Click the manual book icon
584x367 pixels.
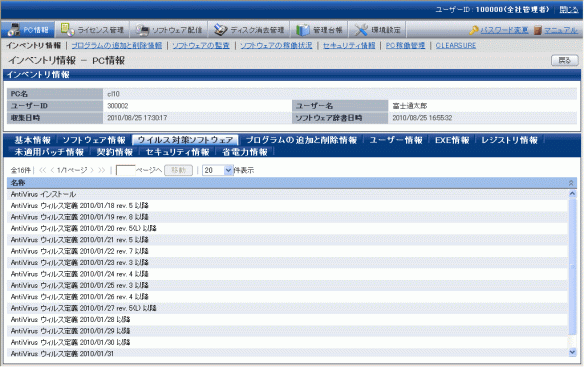[x=537, y=30]
